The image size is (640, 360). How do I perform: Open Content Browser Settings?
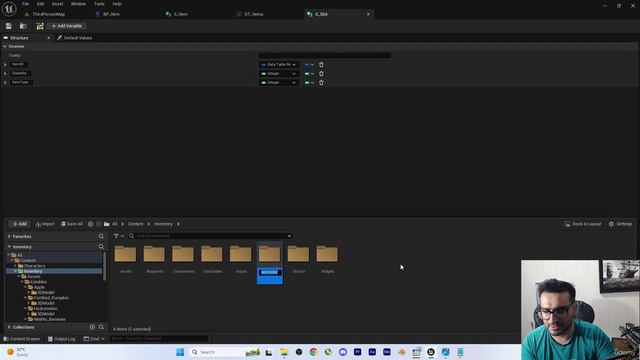(620, 224)
